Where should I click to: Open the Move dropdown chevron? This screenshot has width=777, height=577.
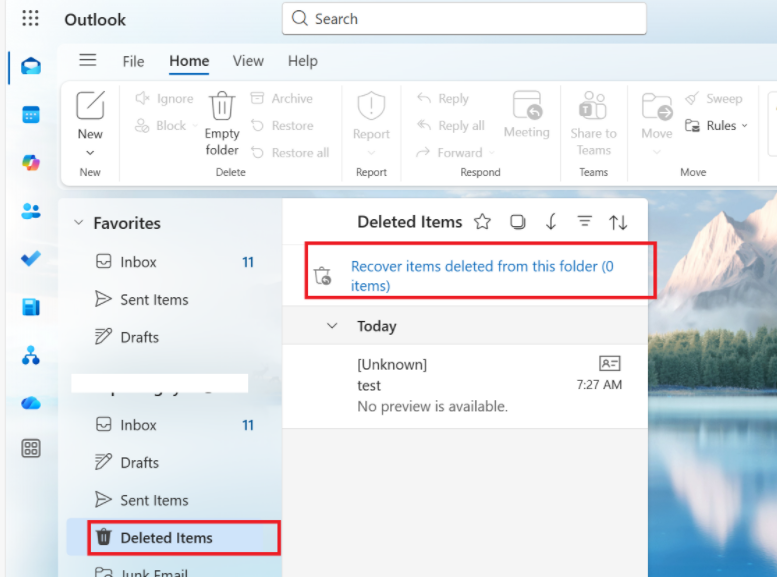(657, 153)
